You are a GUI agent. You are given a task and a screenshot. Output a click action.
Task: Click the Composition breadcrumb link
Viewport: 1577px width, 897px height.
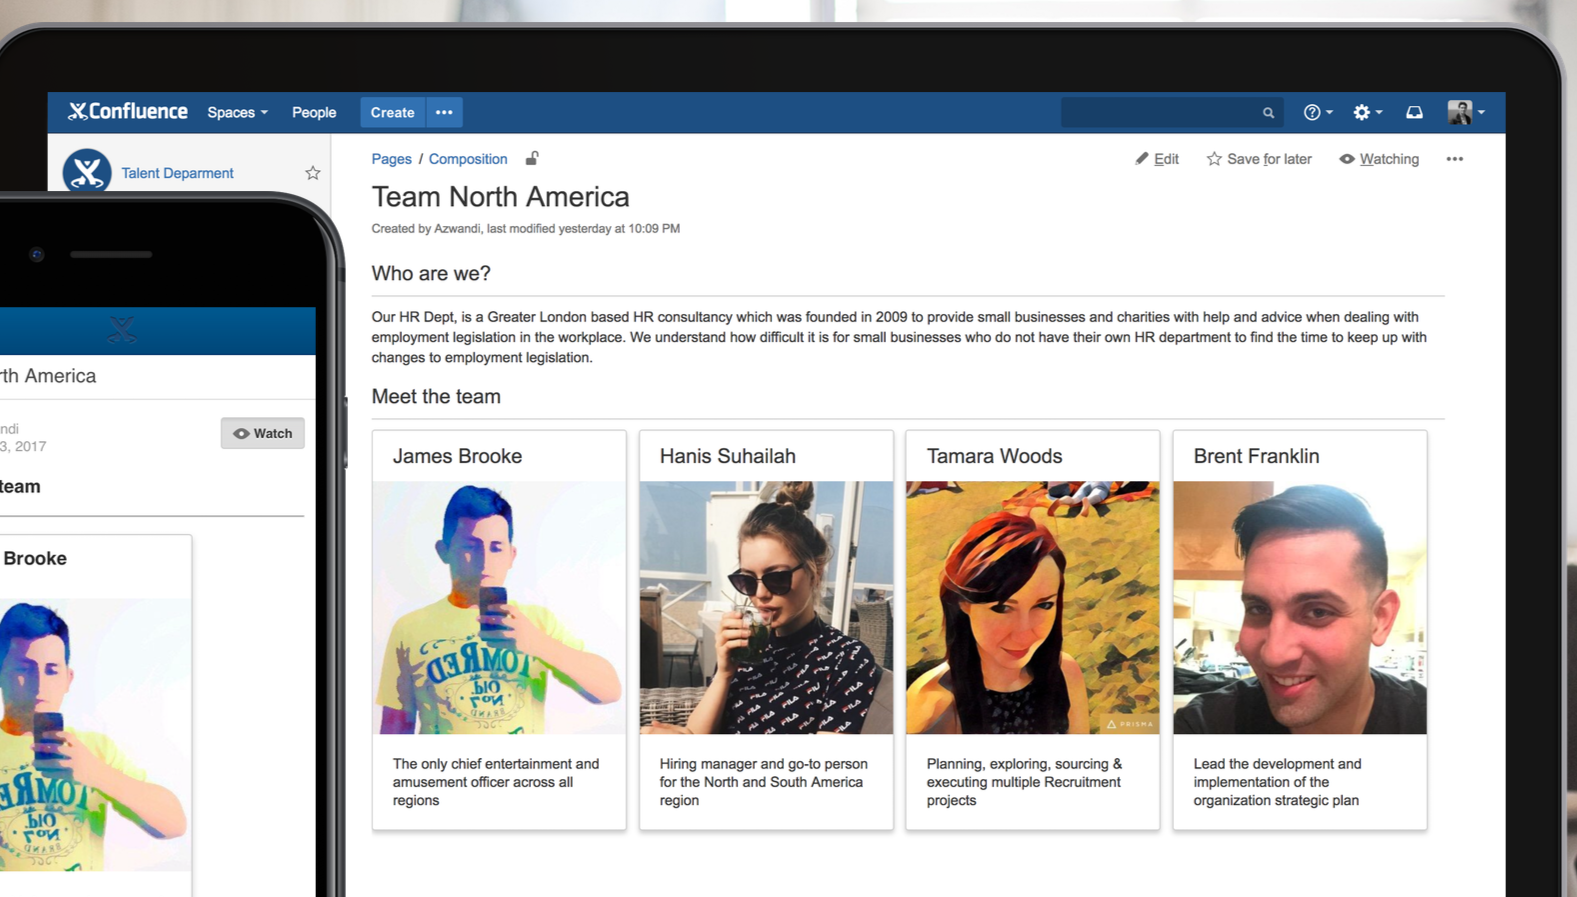point(468,159)
